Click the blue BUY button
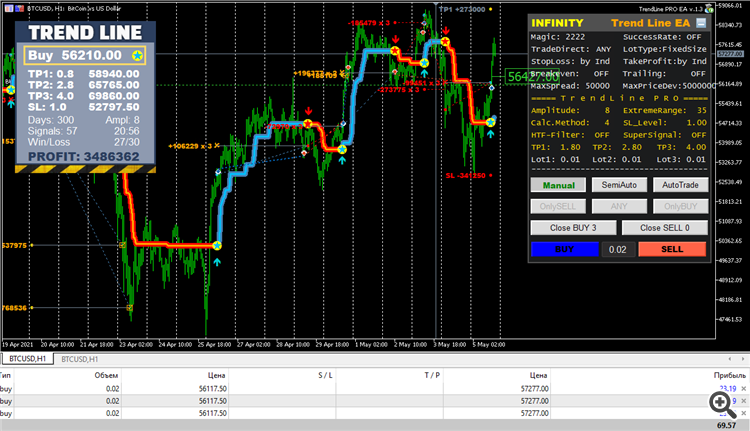The height and width of the screenshot is (431, 750). (564, 249)
